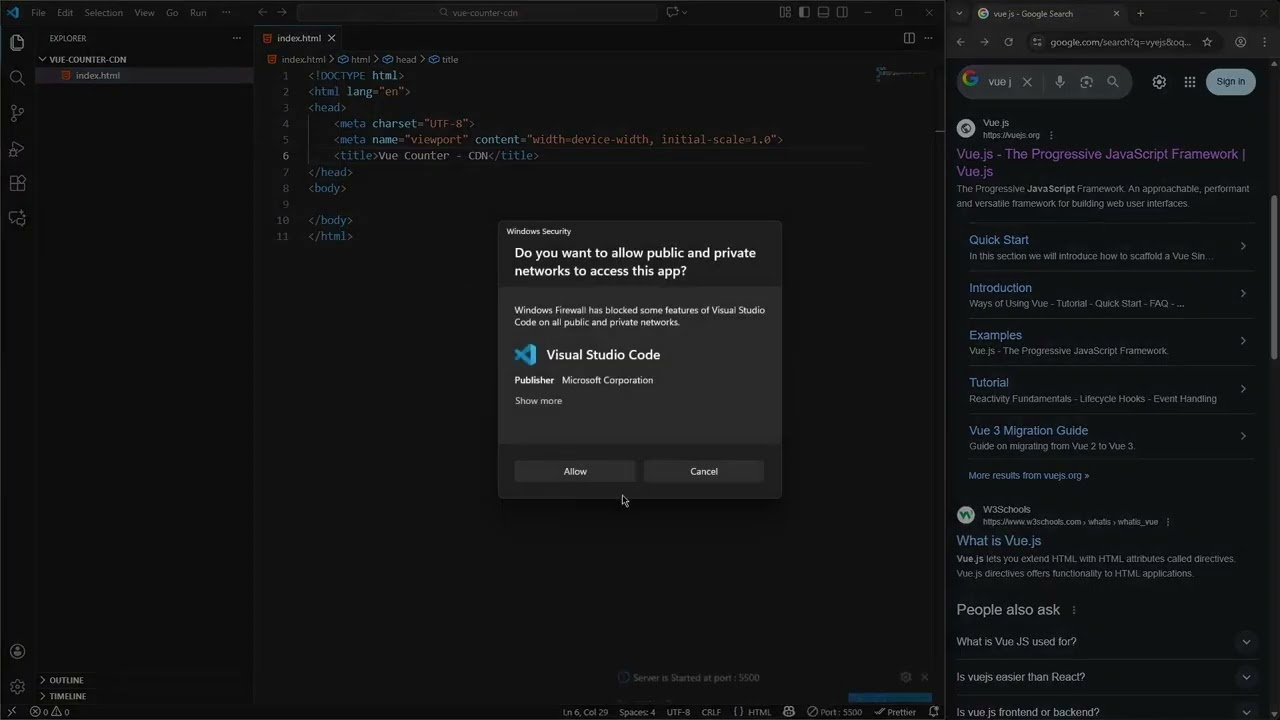The height and width of the screenshot is (720, 1280).
Task: Open the Google apps grid
Action: (1190, 82)
